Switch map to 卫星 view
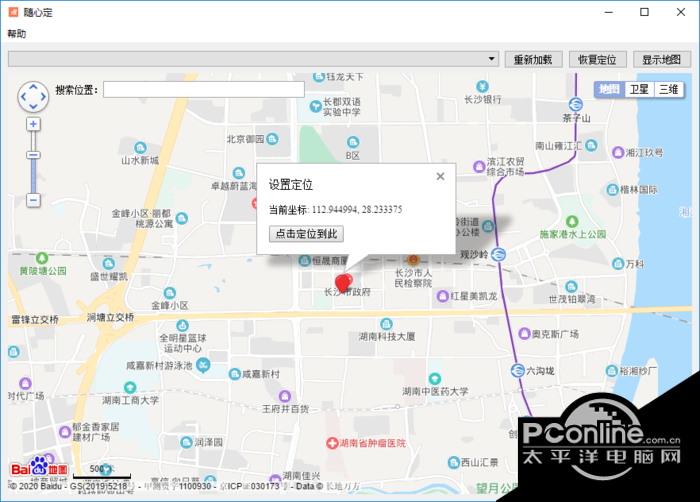 click(639, 89)
